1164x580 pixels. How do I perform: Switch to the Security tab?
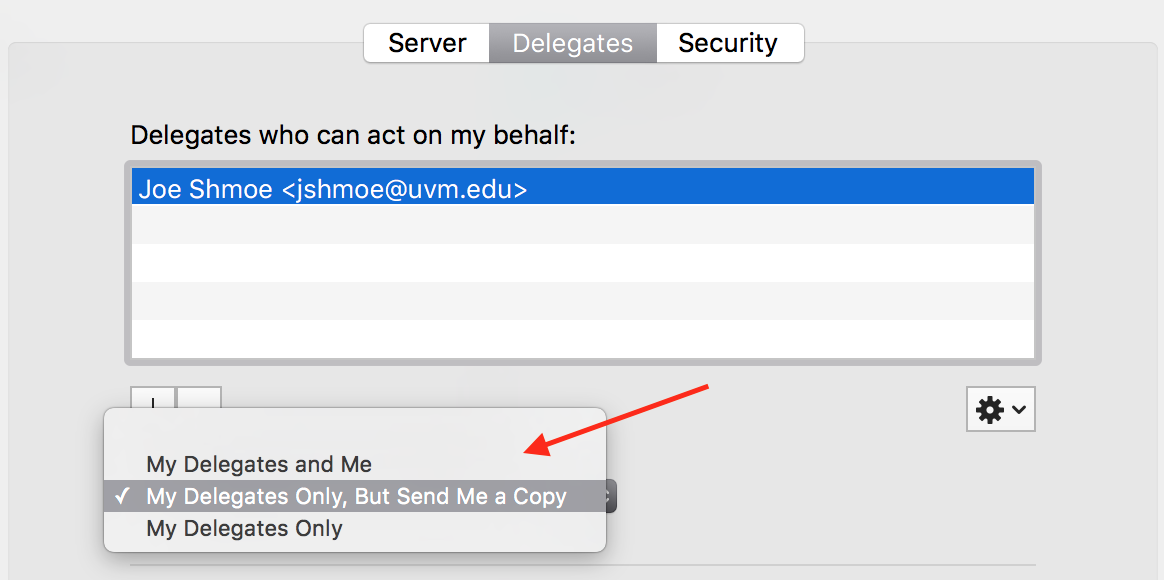click(x=729, y=43)
